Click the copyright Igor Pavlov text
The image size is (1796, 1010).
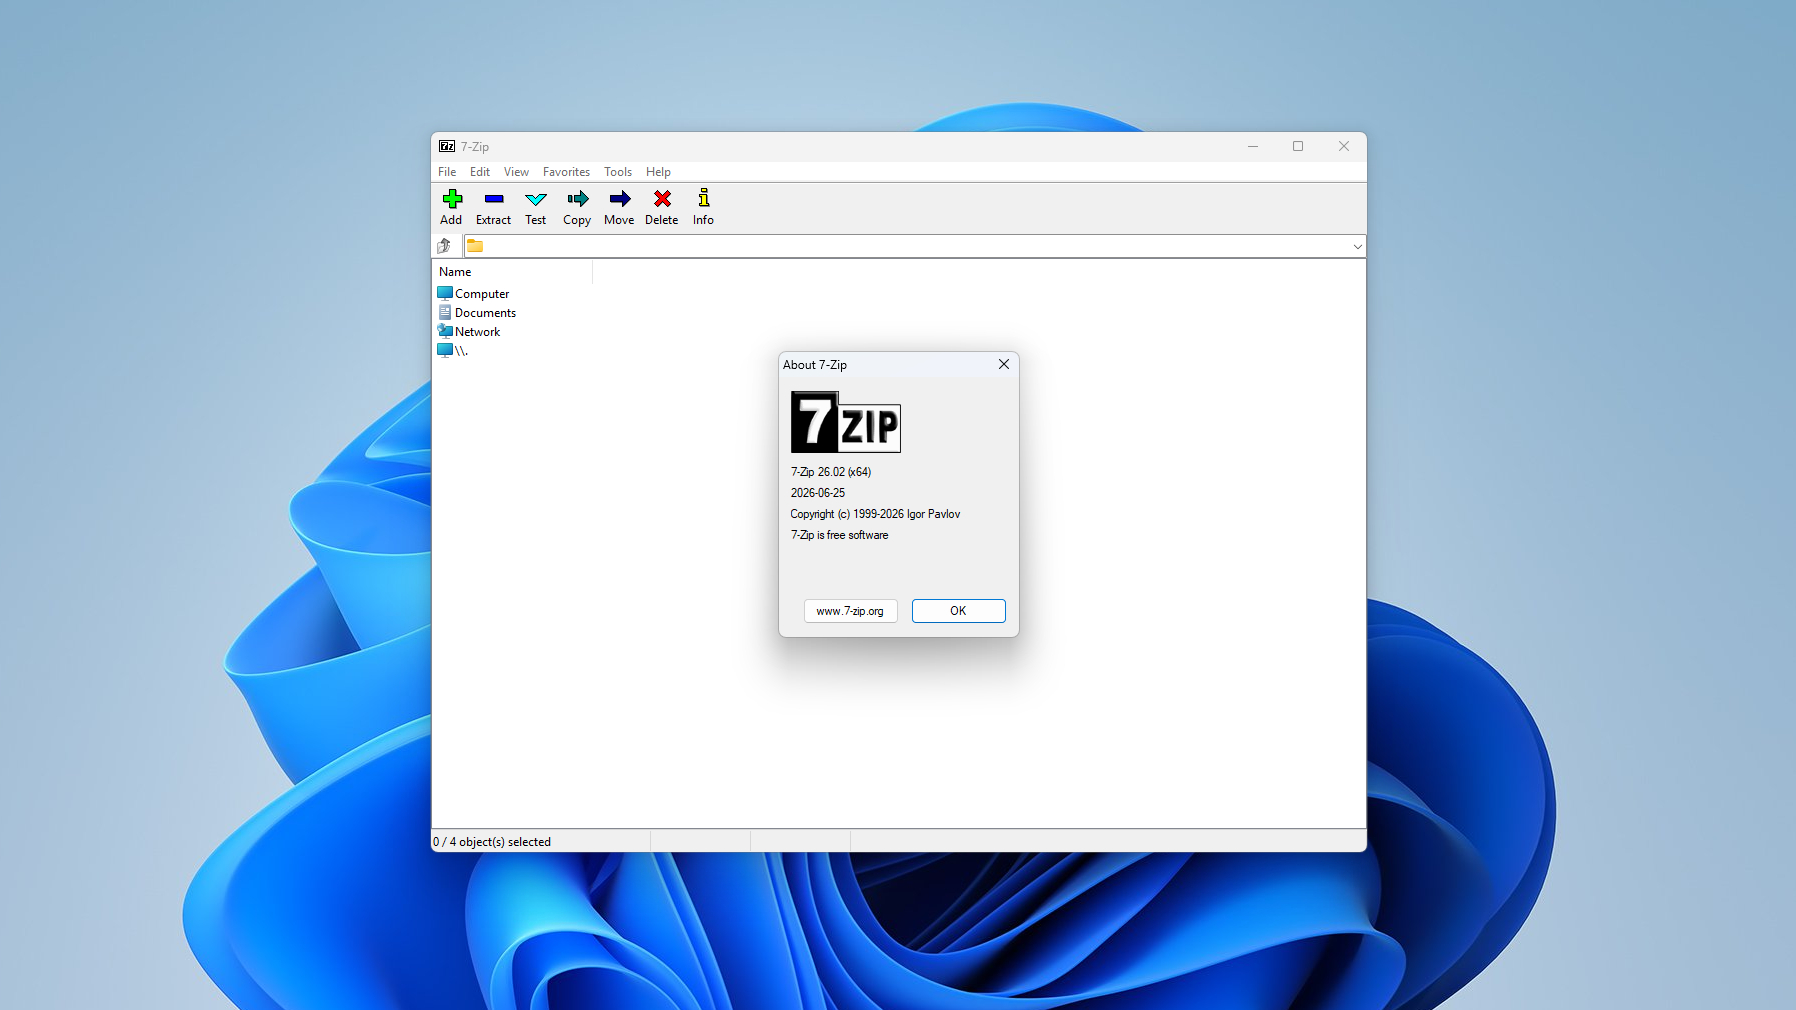(875, 514)
